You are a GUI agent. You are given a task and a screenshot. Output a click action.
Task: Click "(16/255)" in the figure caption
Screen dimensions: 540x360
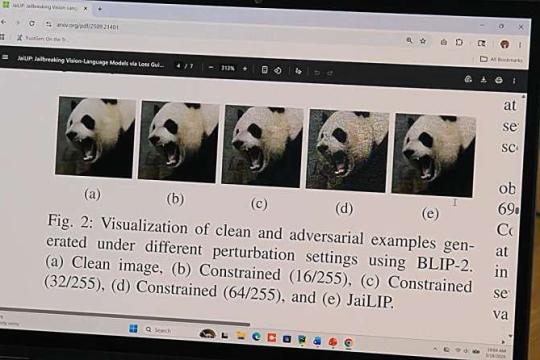[320, 277]
